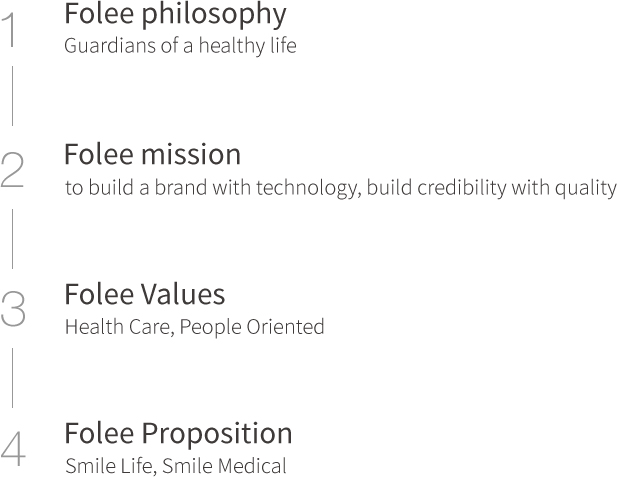Screen dimensions: 617x477
Task: Select the "Folee mission" heading
Action: tap(152, 155)
